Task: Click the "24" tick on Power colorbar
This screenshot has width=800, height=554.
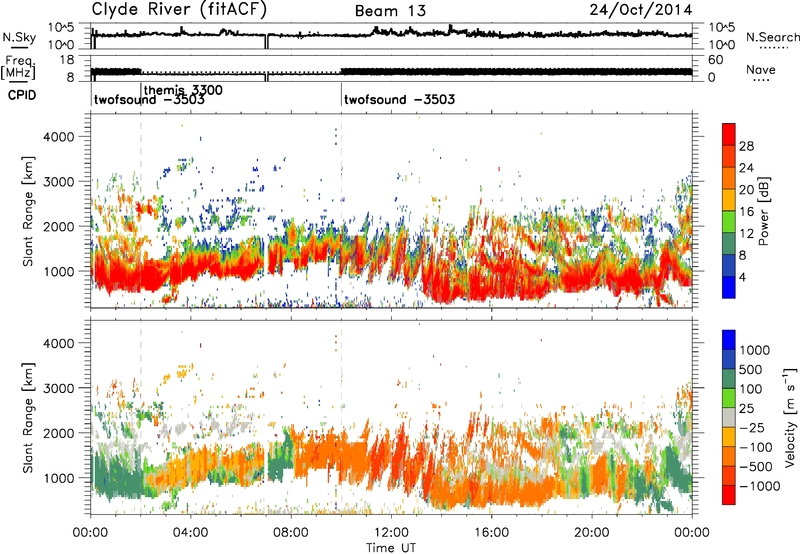Action: [746, 168]
